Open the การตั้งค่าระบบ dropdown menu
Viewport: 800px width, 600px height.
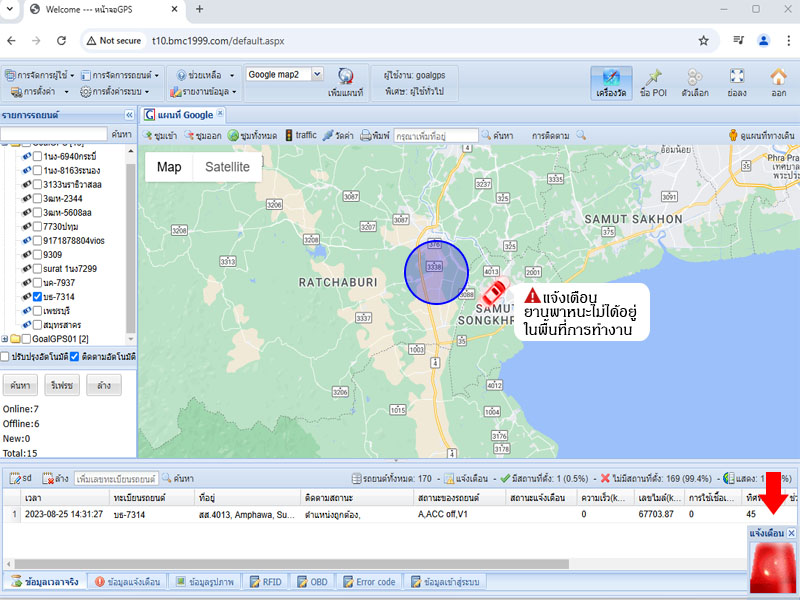115,92
